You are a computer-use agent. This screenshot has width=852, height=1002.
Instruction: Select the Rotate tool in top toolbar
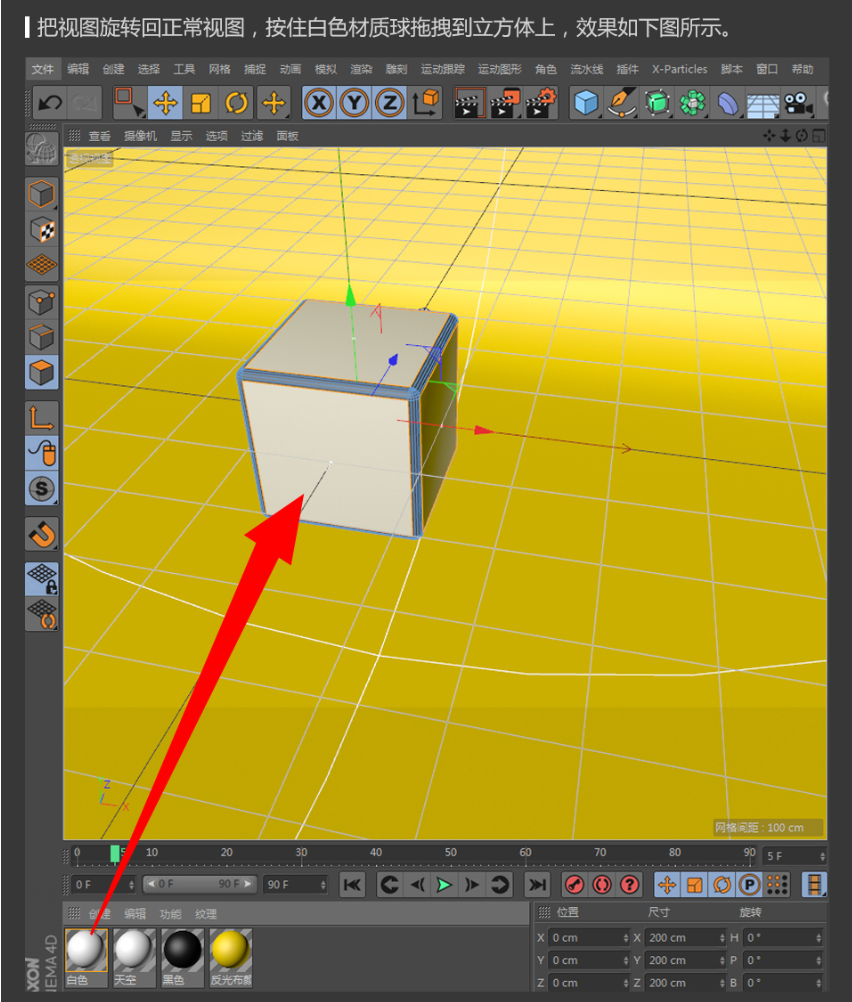(x=237, y=102)
